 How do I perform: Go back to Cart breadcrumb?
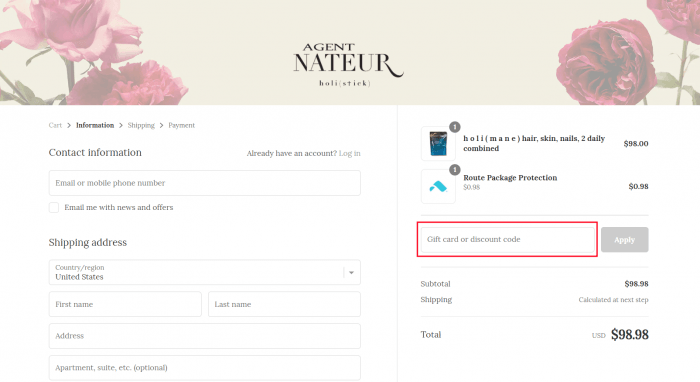[x=55, y=125]
